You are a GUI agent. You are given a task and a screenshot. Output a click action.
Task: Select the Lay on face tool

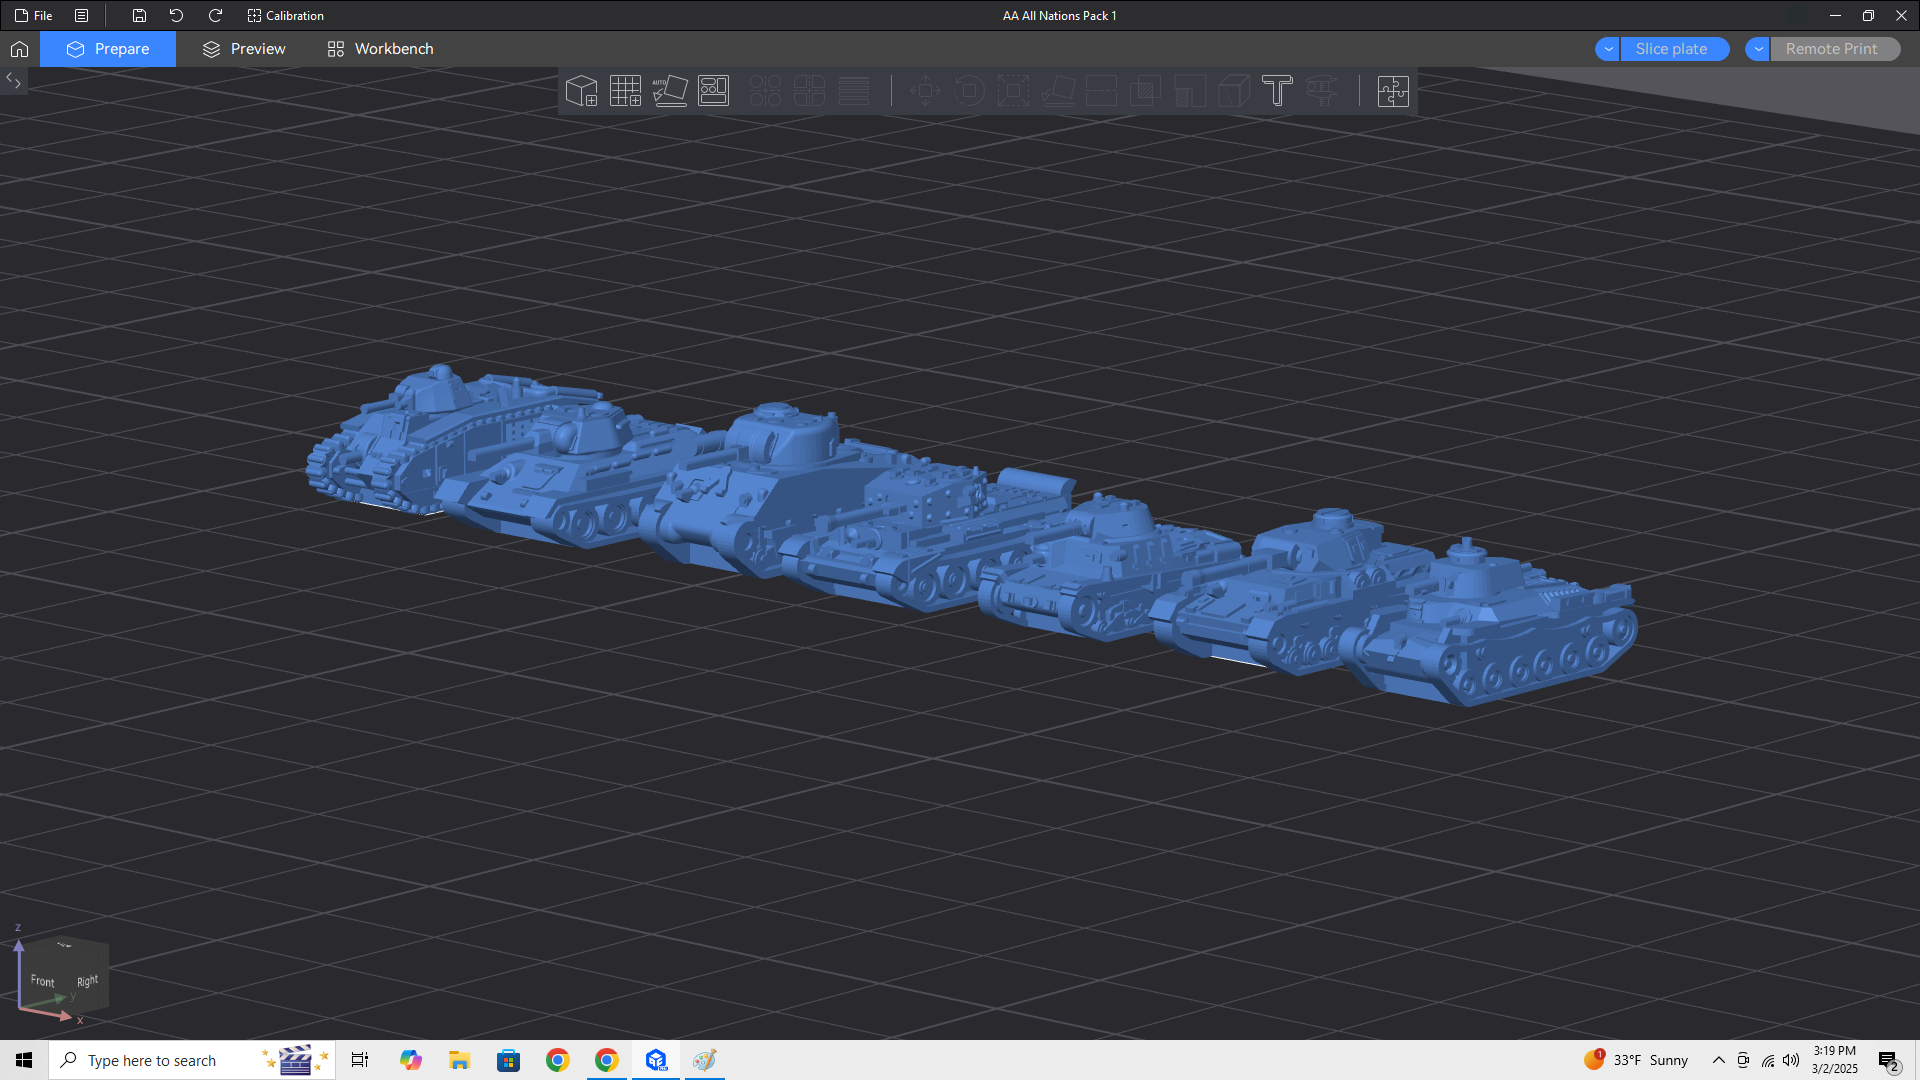1057,91
